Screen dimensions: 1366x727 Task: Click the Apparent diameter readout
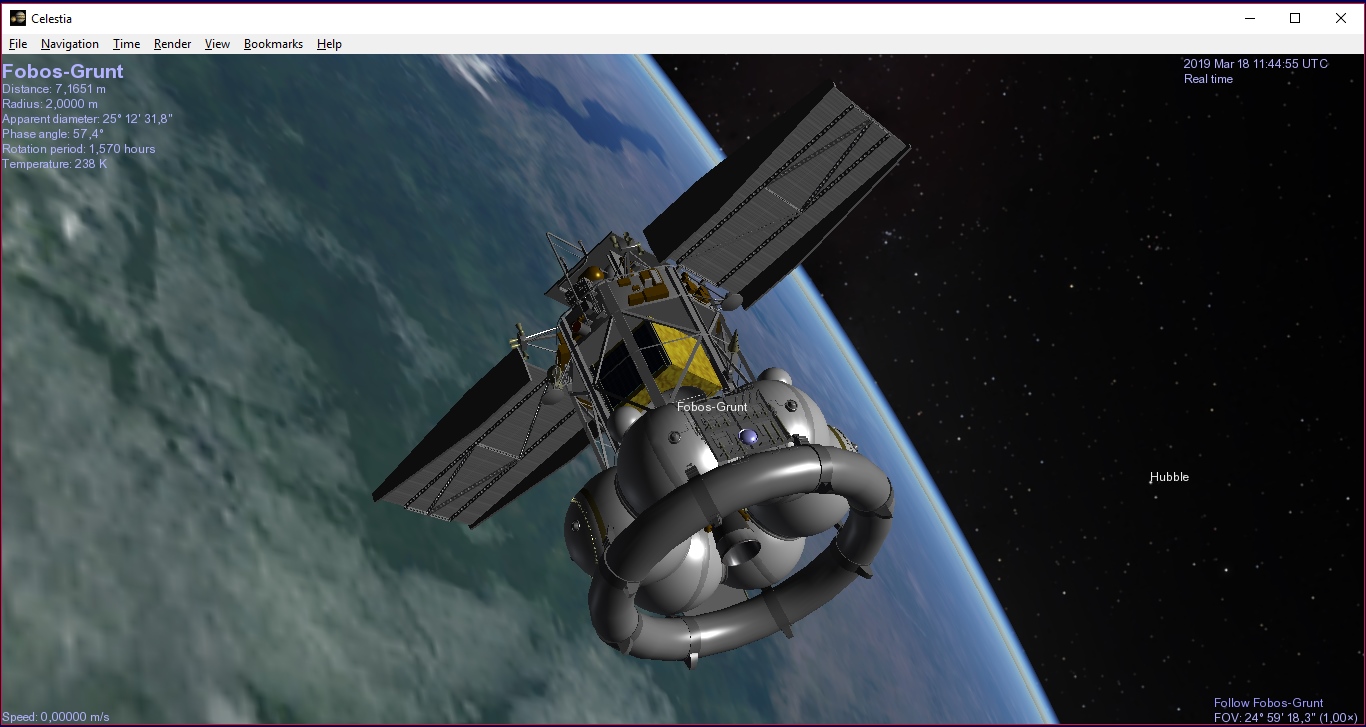[x=87, y=119]
